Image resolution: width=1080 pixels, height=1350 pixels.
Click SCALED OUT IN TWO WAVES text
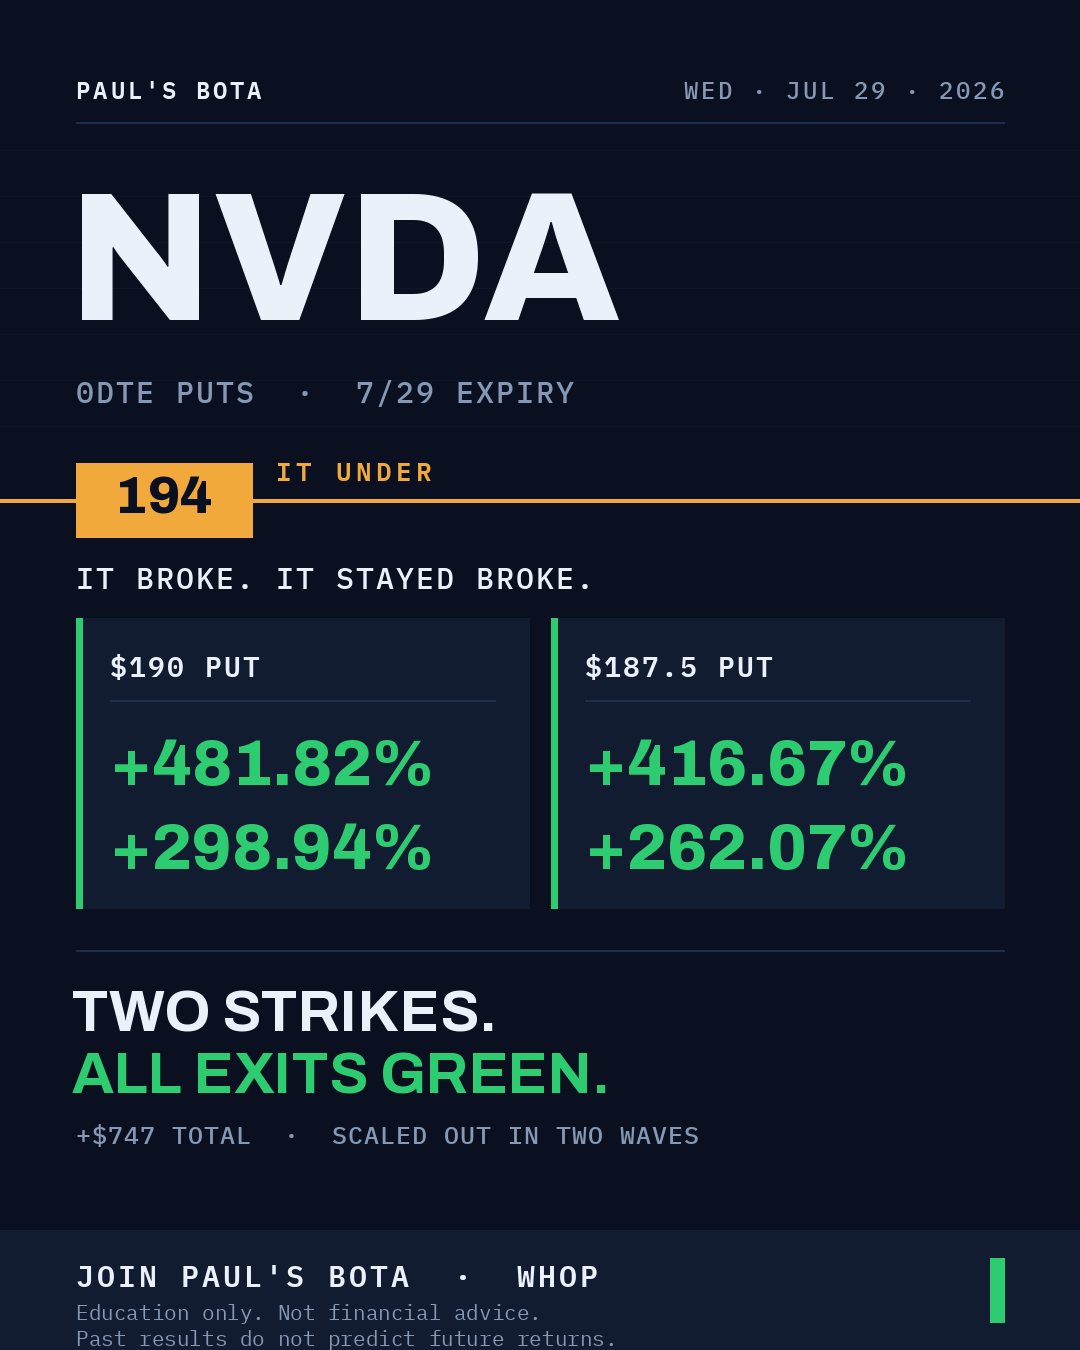click(515, 1136)
